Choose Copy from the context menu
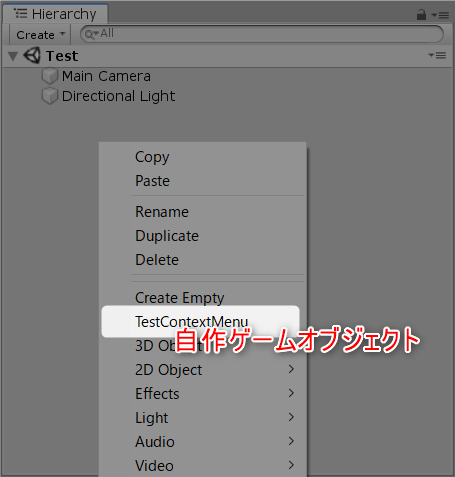Viewport: 455px width, 477px height. click(202, 157)
